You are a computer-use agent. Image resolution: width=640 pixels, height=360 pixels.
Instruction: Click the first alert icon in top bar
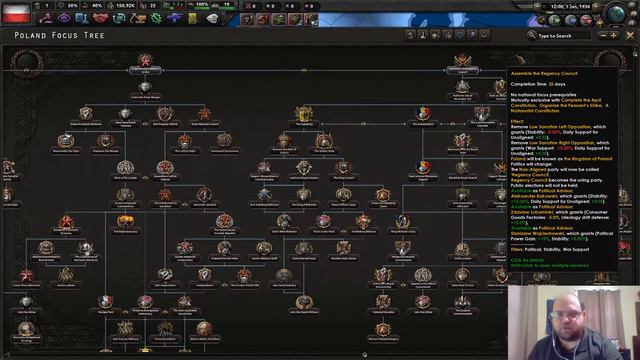247,19
